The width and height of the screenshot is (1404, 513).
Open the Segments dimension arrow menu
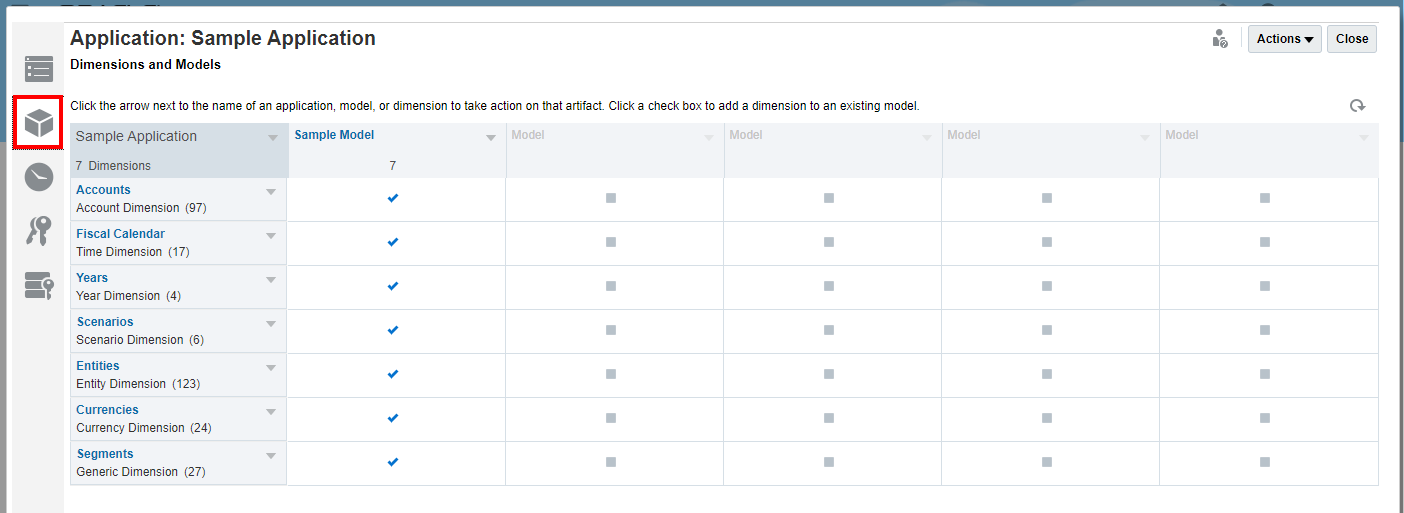click(271, 455)
